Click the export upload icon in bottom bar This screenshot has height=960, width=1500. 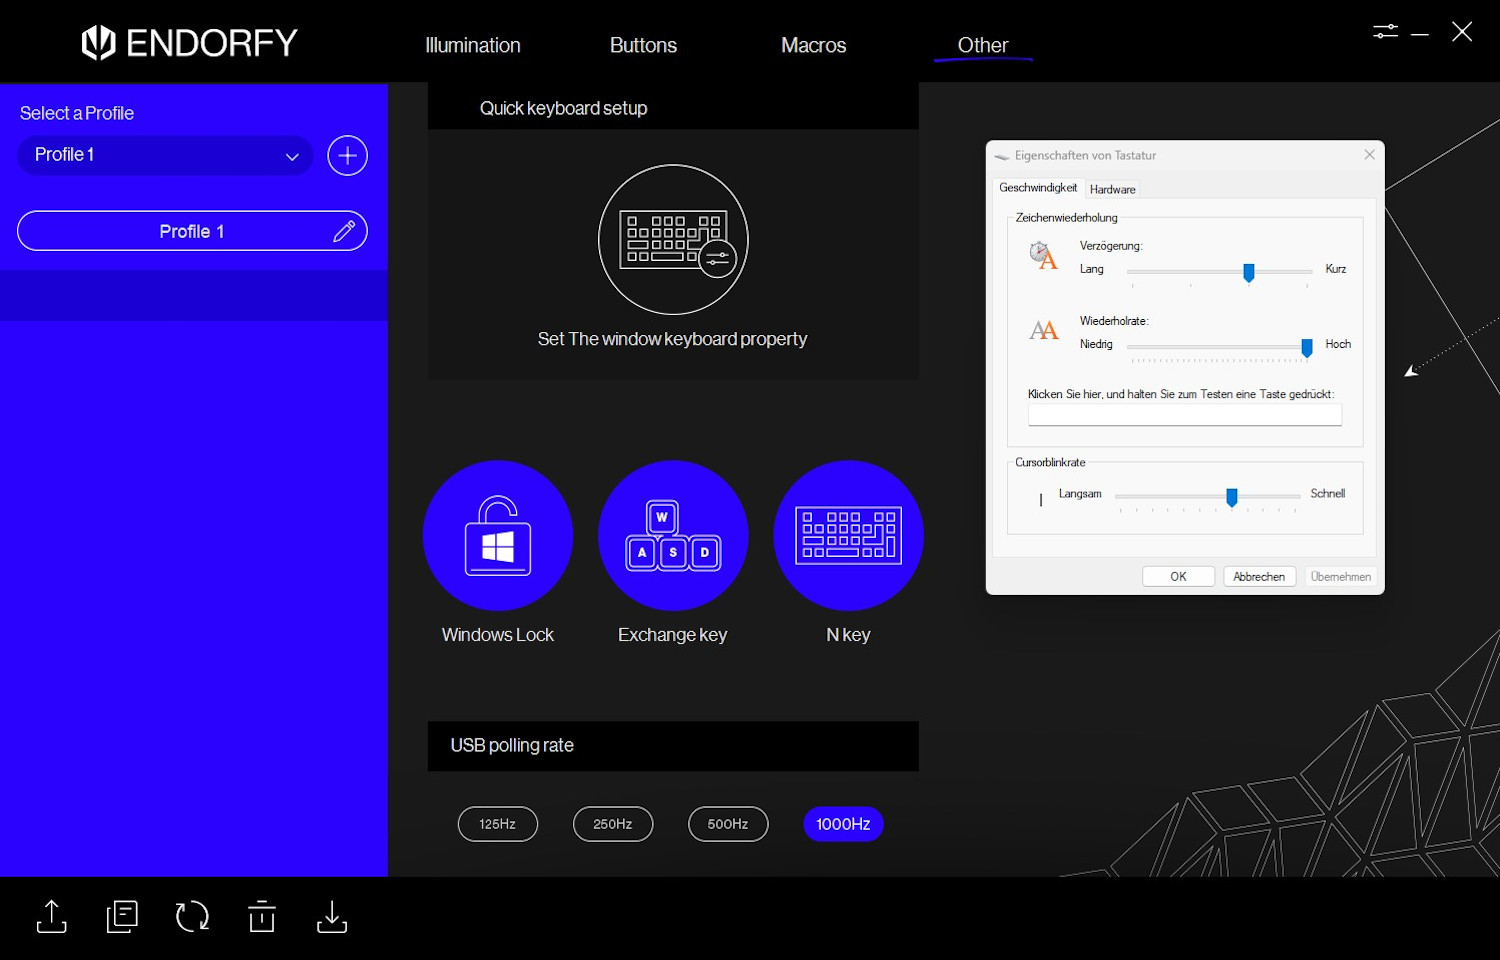coord(52,916)
